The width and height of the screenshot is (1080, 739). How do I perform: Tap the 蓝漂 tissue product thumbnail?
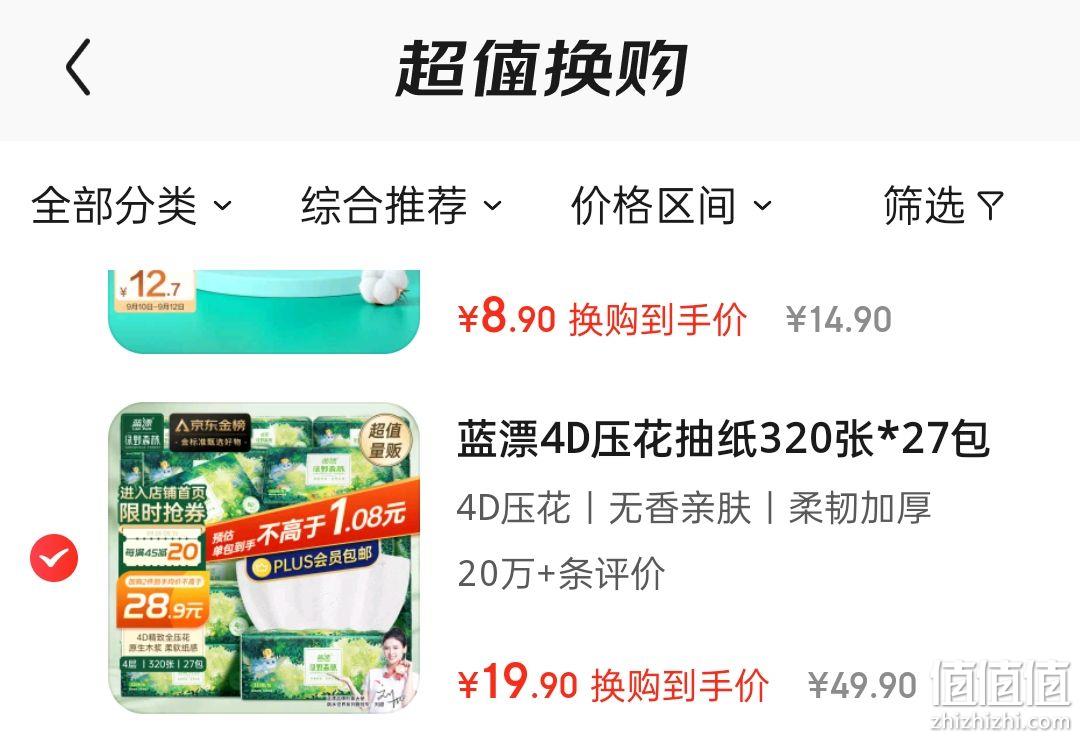pos(264,558)
